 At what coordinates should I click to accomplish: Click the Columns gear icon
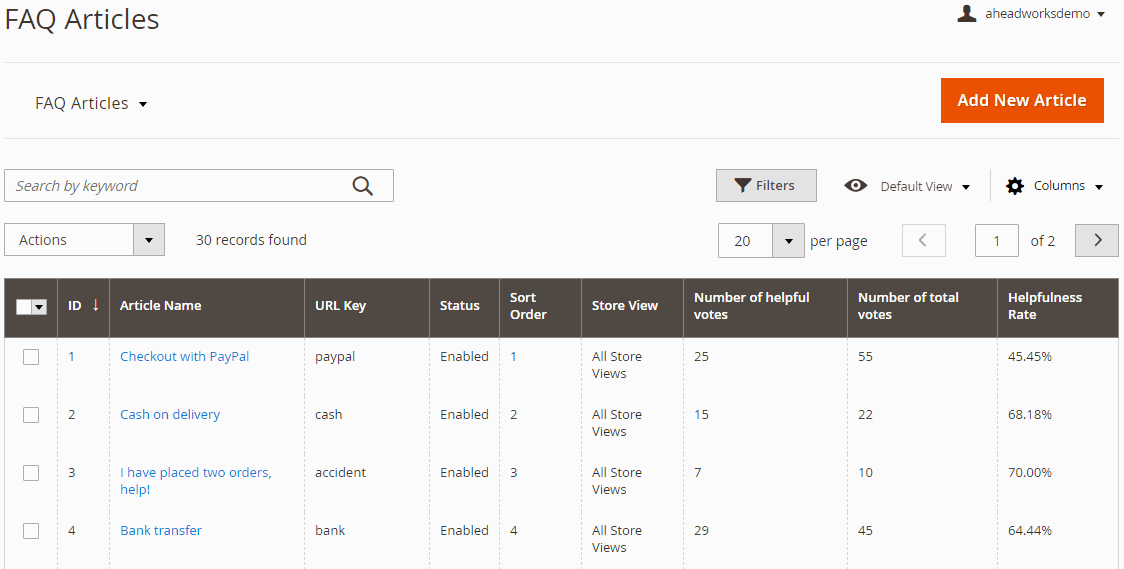pyautogui.click(x=1014, y=186)
